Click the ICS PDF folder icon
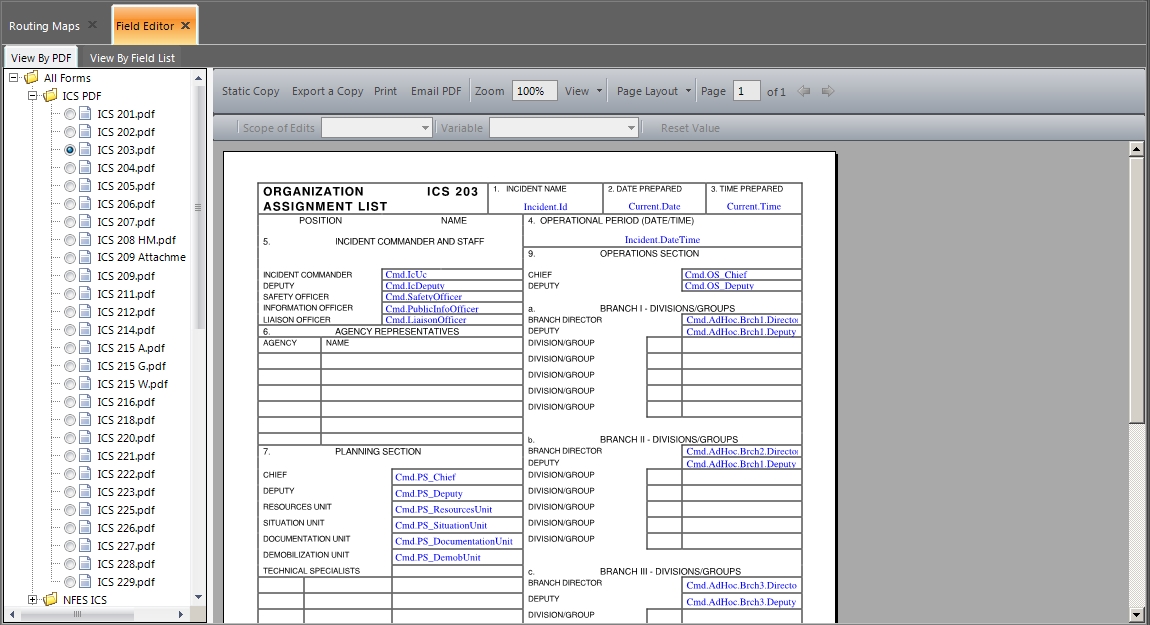1150x625 pixels. point(50,96)
